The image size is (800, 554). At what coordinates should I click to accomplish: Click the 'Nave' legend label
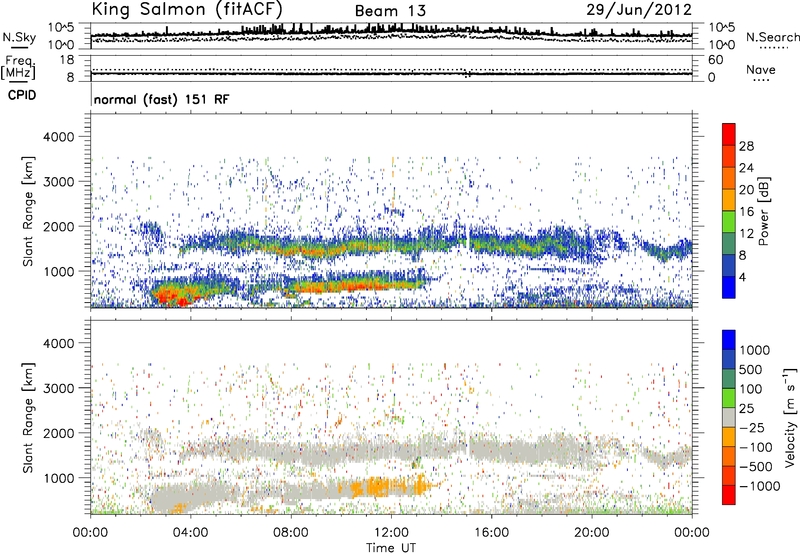click(761, 69)
